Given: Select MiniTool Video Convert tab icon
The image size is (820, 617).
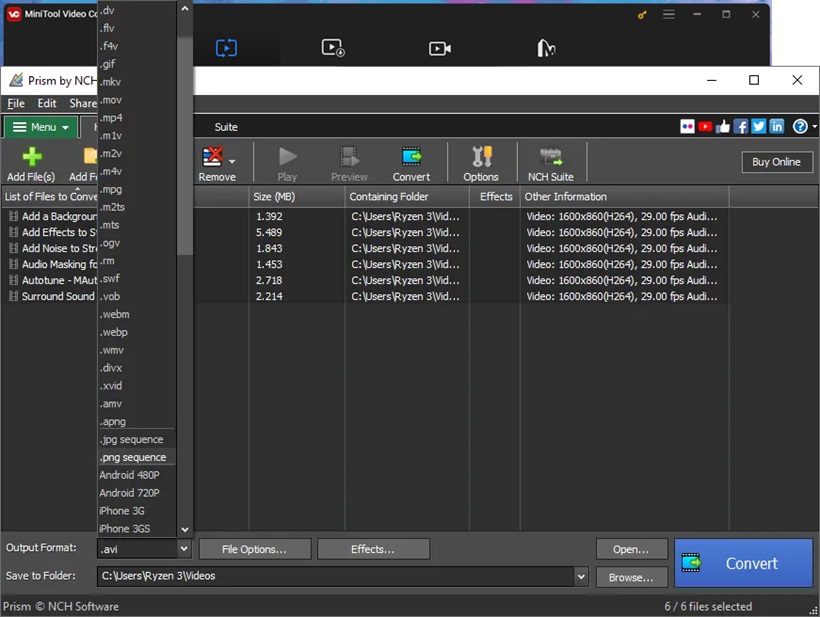Looking at the screenshot, I should tap(226, 48).
